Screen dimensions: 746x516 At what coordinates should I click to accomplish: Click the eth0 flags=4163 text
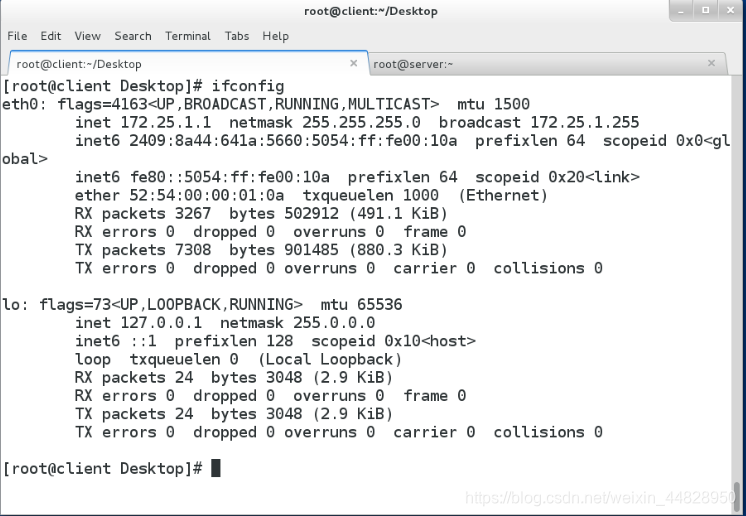pos(102,104)
